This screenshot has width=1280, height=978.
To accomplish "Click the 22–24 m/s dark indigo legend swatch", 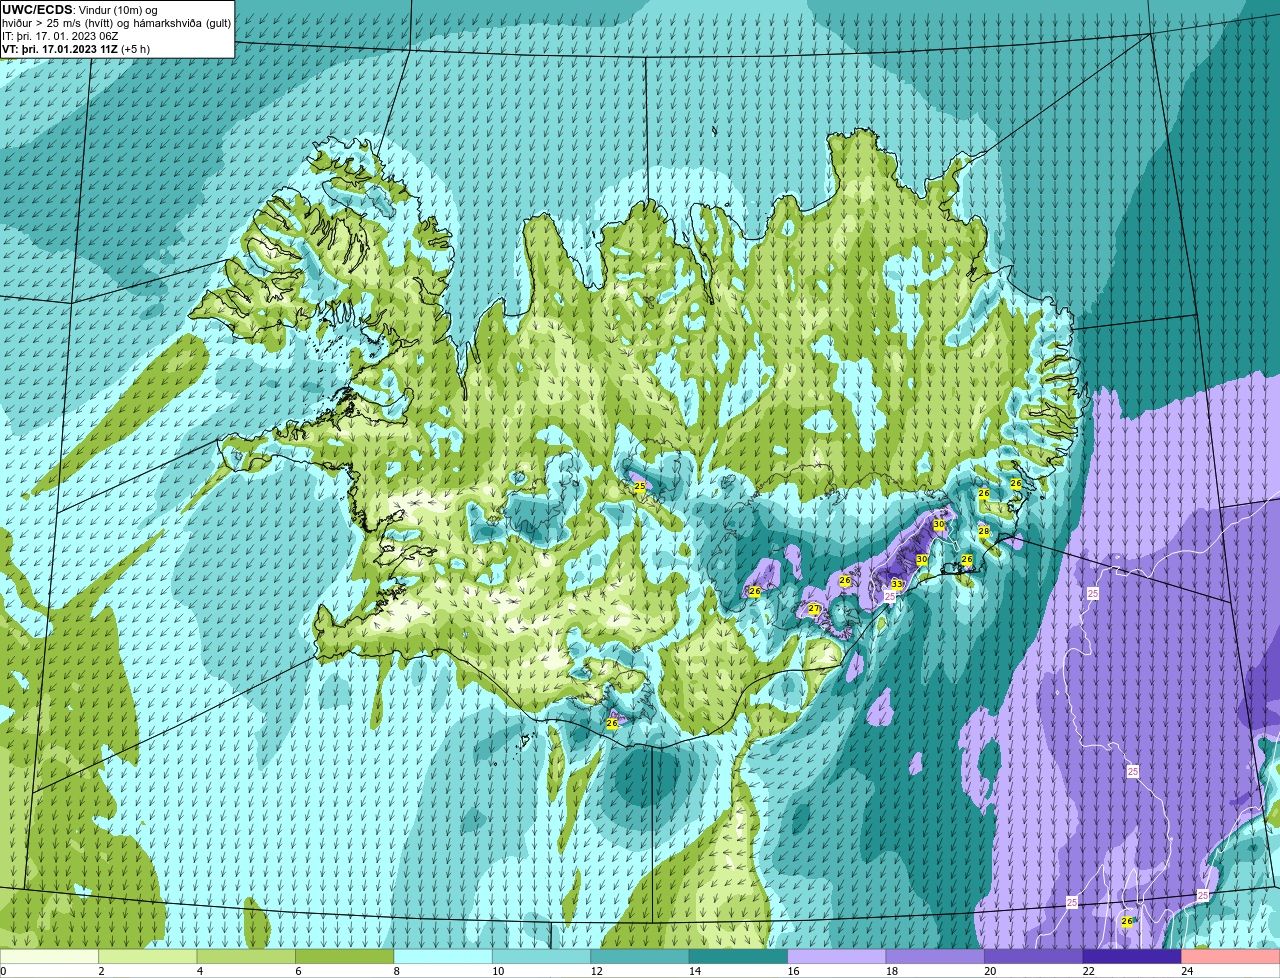I will 1132,956.
